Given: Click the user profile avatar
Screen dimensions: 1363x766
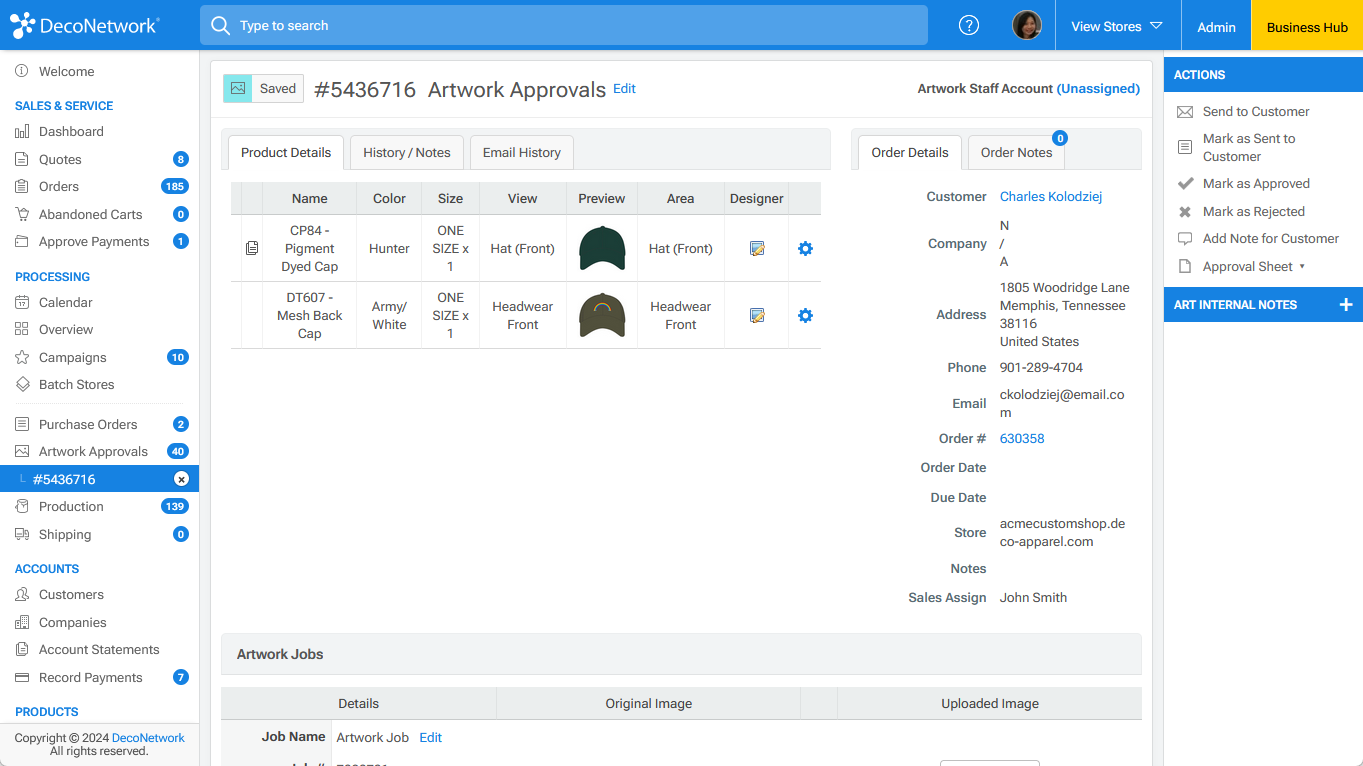Looking at the screenshot, I should (1026, 26).
